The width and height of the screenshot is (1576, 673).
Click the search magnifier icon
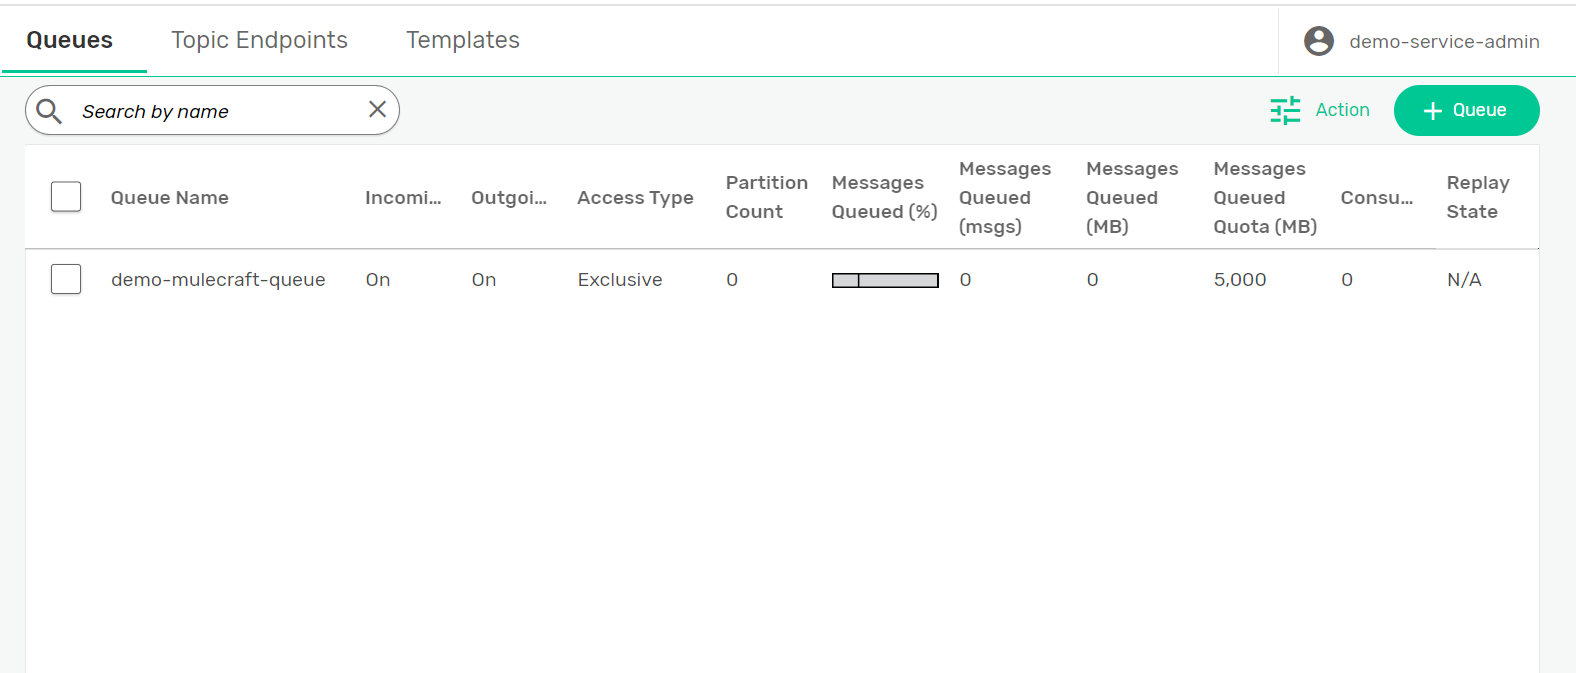pyautogui.click(x=49, y=111)
